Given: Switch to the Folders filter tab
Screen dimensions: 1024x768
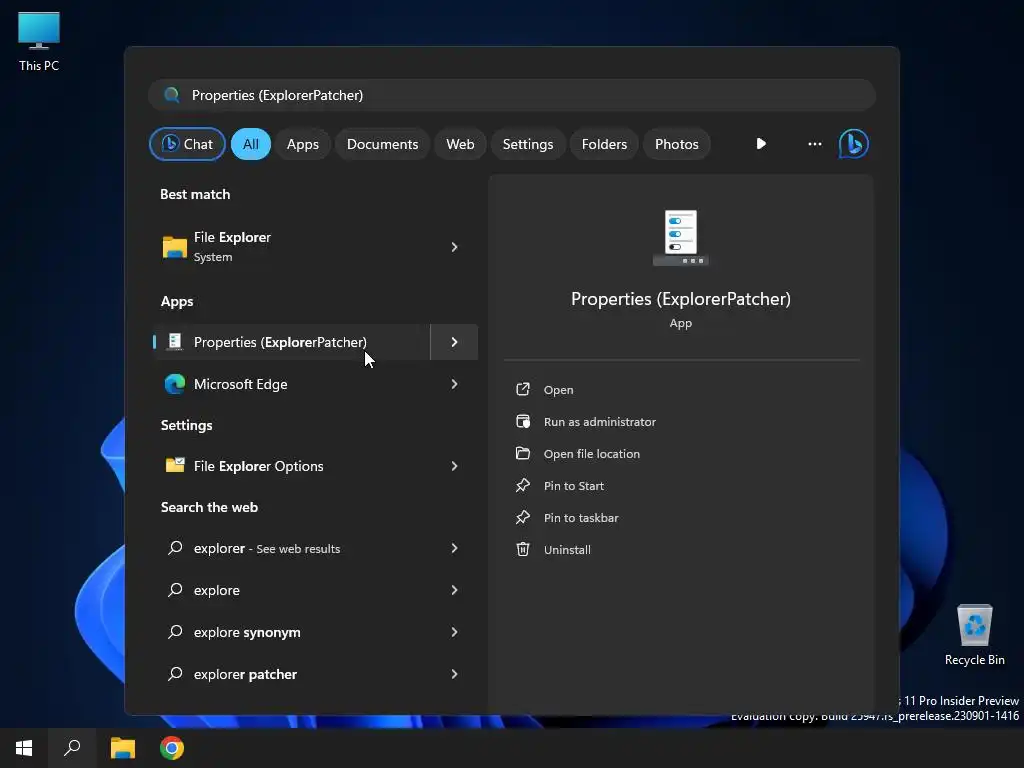Looking at the screenshot, I should point(604,144).
